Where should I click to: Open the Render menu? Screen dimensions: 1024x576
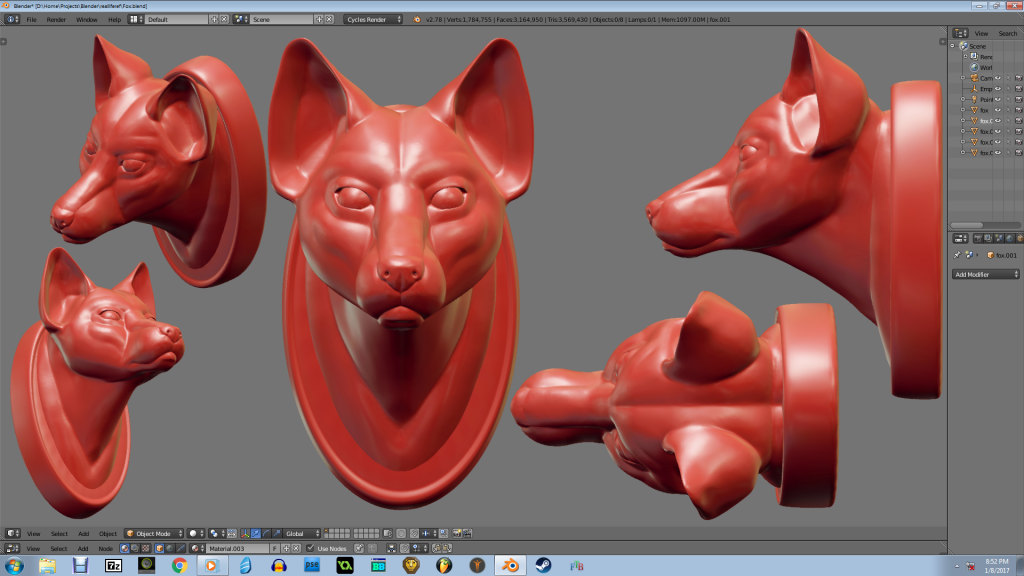pyautogui.click(x=56, y=19)
